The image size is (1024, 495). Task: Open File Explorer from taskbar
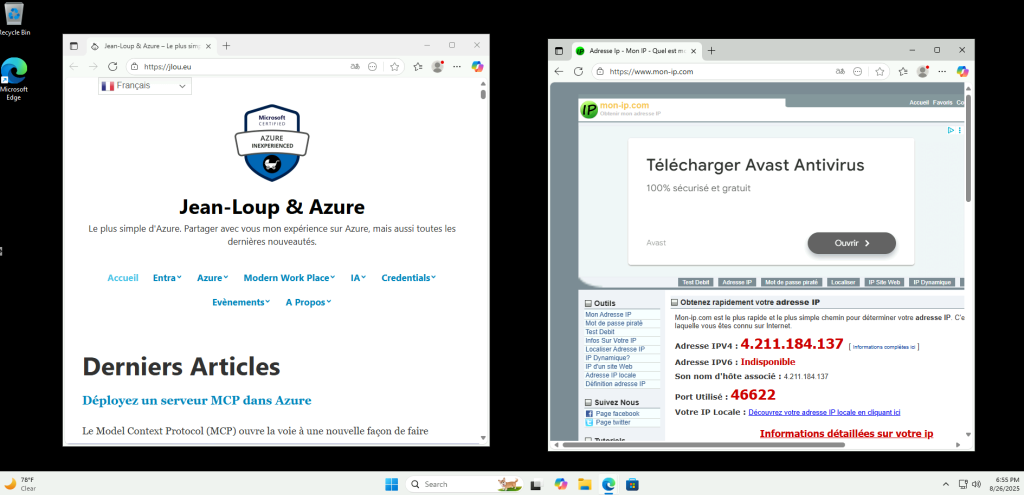(584, 485)
